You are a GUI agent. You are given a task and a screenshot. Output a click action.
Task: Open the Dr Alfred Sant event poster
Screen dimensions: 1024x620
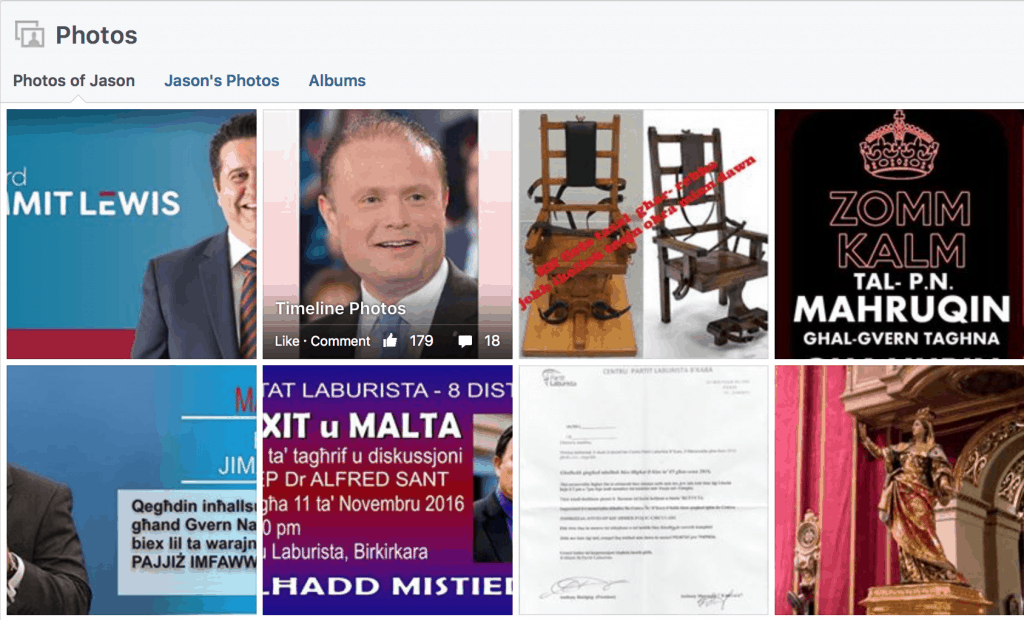[x=388, y=490]
